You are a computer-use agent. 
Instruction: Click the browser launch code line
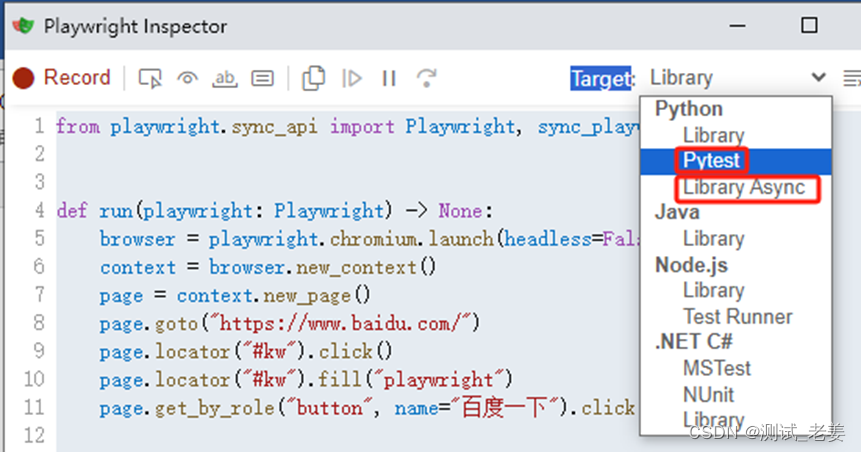pos(369,239)
